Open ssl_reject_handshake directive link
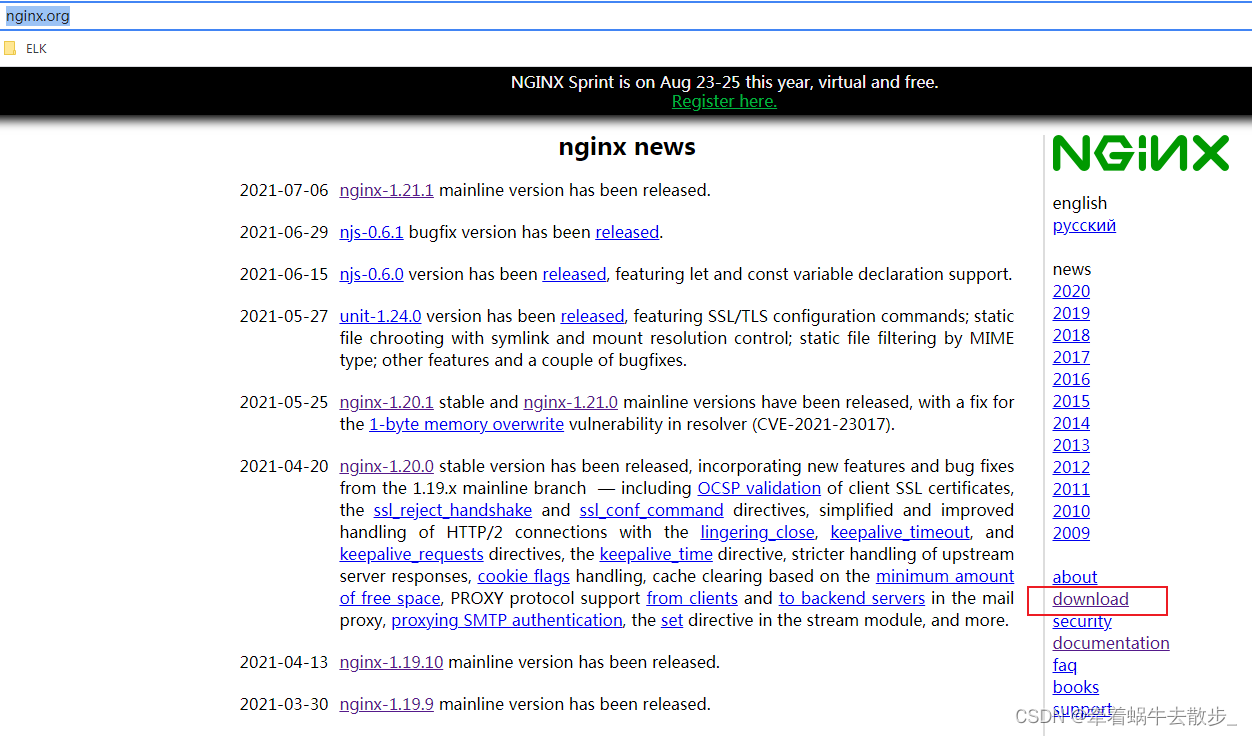The height and width of the screenshot is (736, 1252). [453, 510]
